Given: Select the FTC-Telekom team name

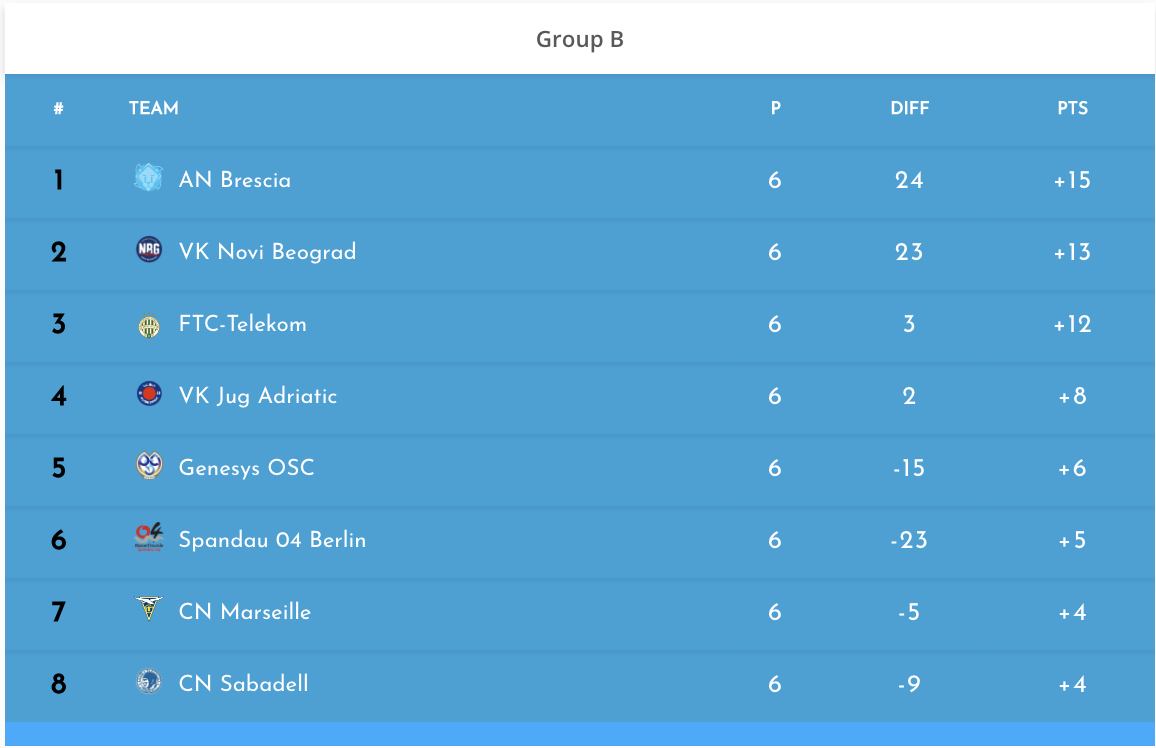Looking at the screenshot, I should coord(242,324).
